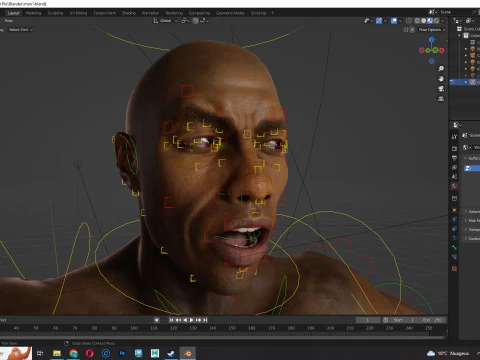The width and height of the screenshot is (480, 360).
Task: Jump to timeline start frame
Action: pos(171,320)
